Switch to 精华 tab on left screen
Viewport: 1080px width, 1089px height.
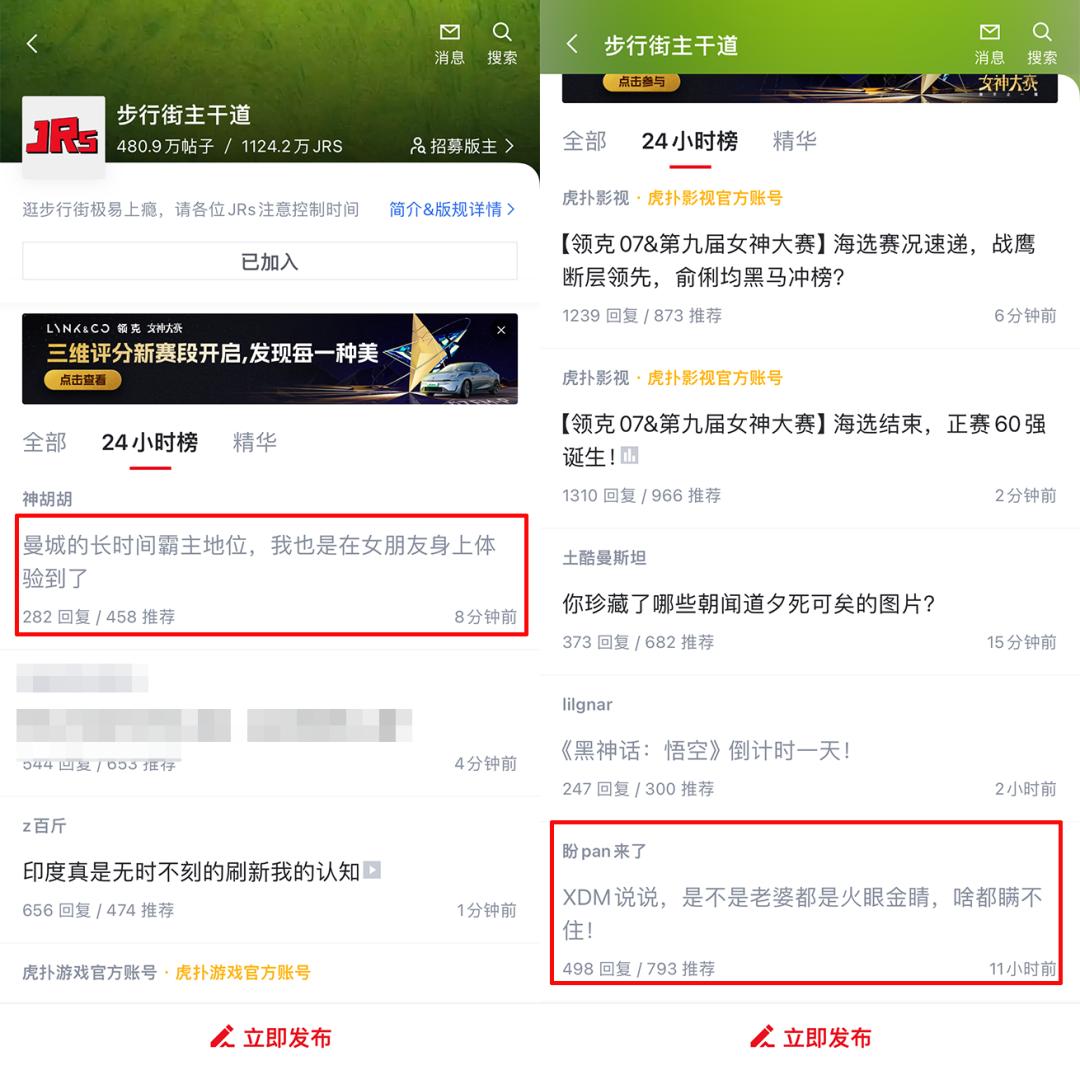click(x=254, y=442)
